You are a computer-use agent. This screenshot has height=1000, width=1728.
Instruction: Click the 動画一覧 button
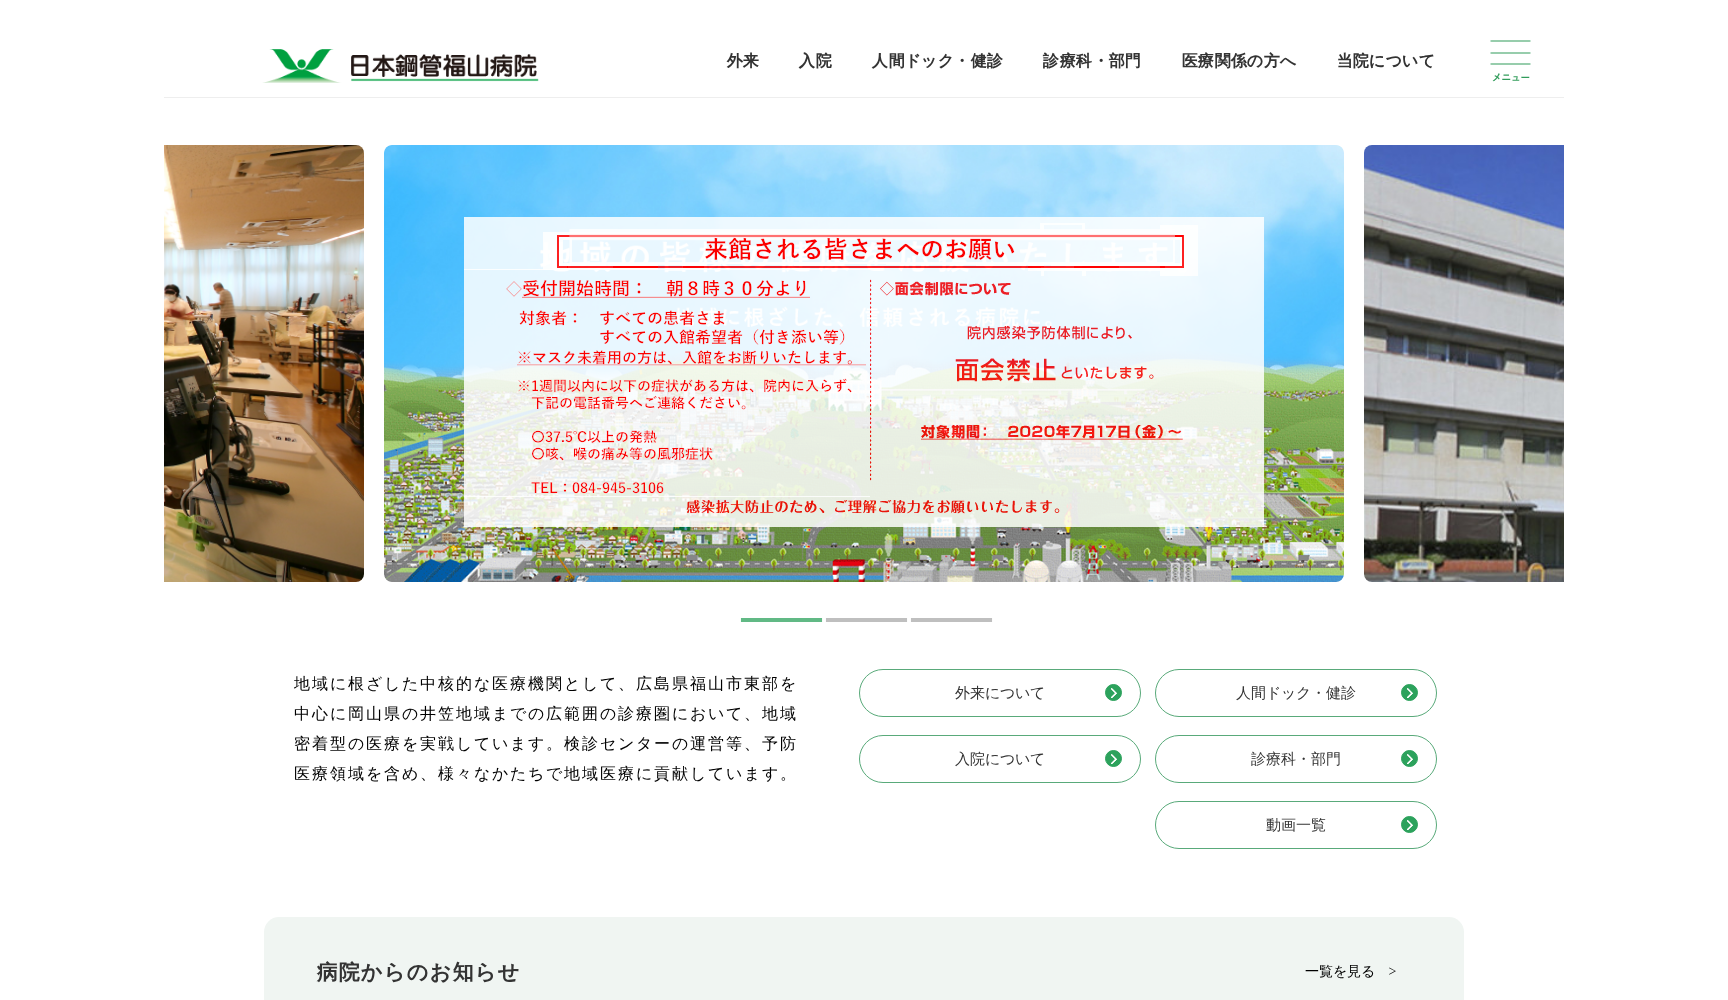point(1295,825)
